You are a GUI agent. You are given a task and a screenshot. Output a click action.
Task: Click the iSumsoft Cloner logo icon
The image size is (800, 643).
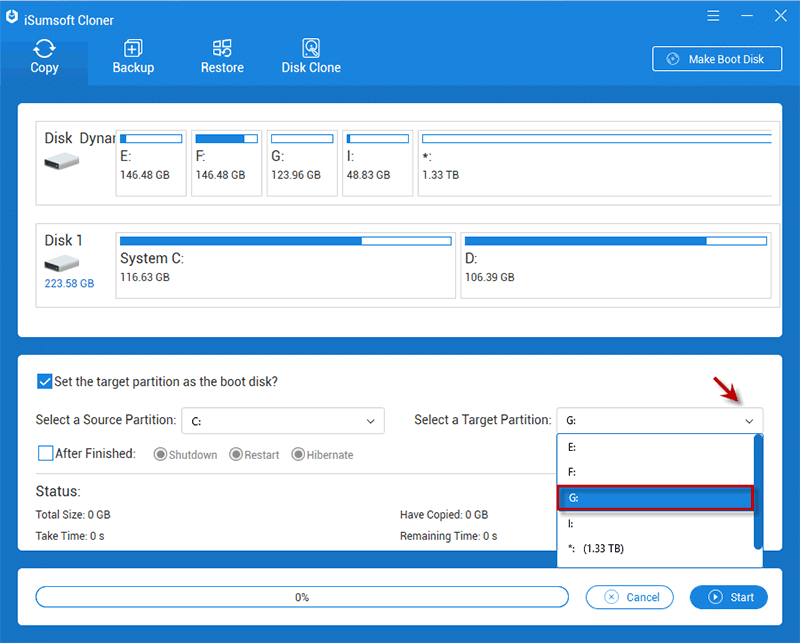(13, 19)
